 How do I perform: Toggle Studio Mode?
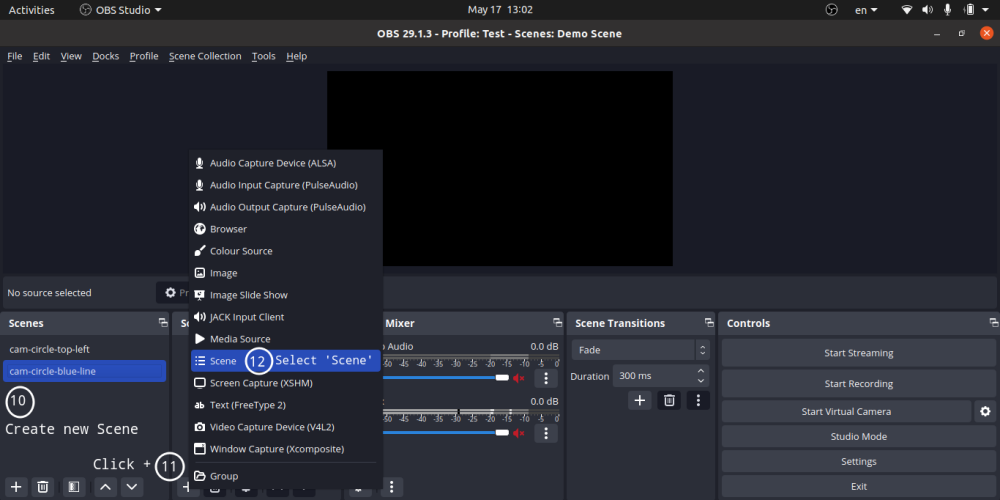coord(858,437)
